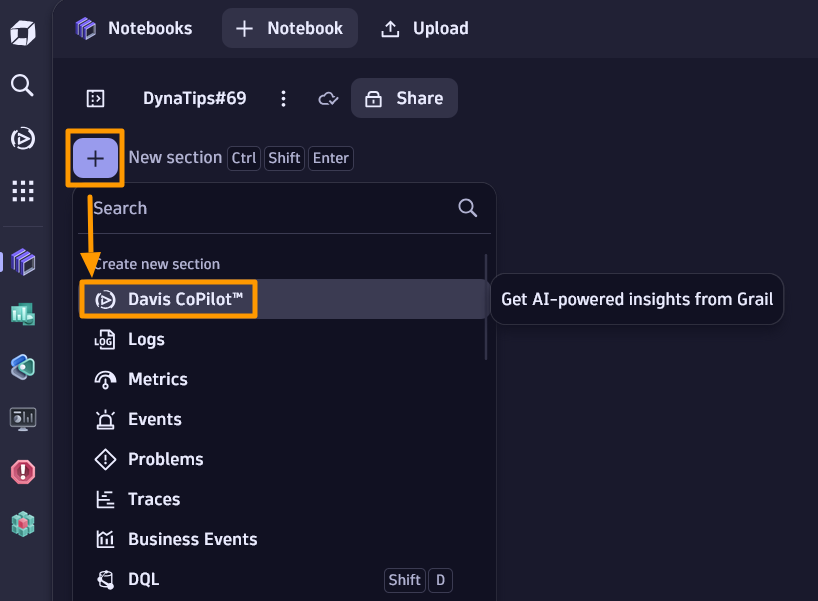818x601 pixels.
Task: Click the Upload button
Action: (425, 28)
